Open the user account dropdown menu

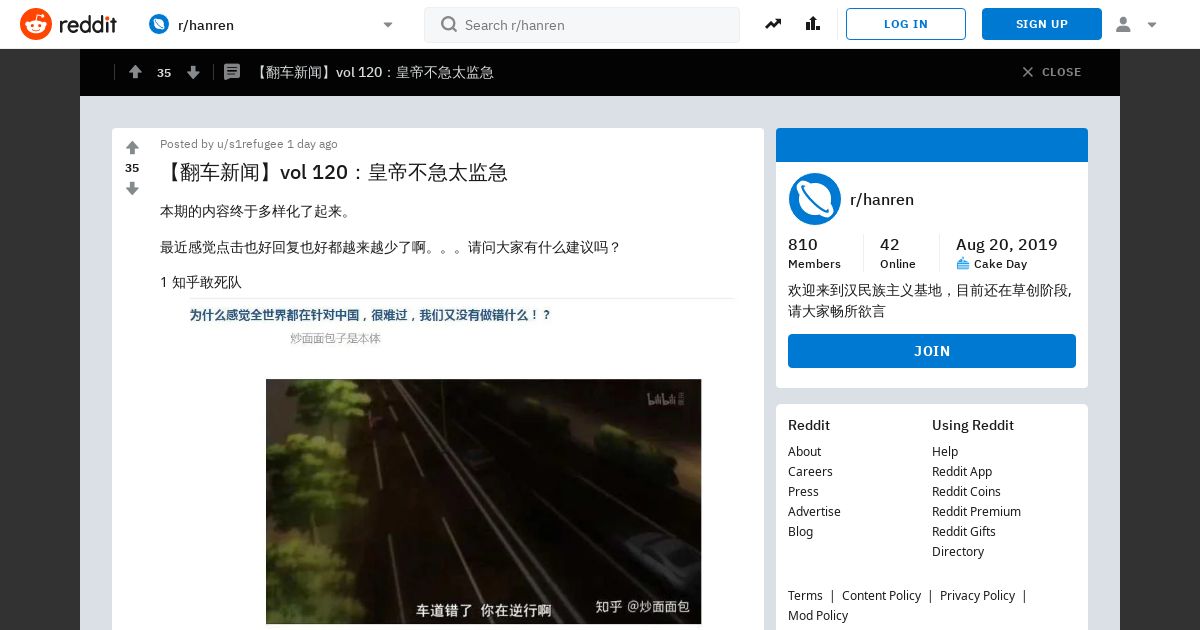[x=1136, y=24]
